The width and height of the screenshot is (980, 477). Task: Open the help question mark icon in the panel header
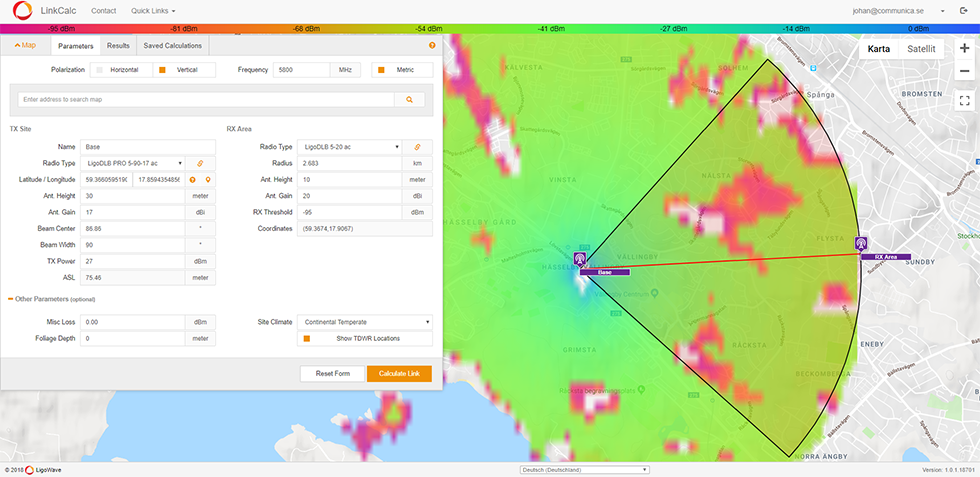[x=432, y=46]
